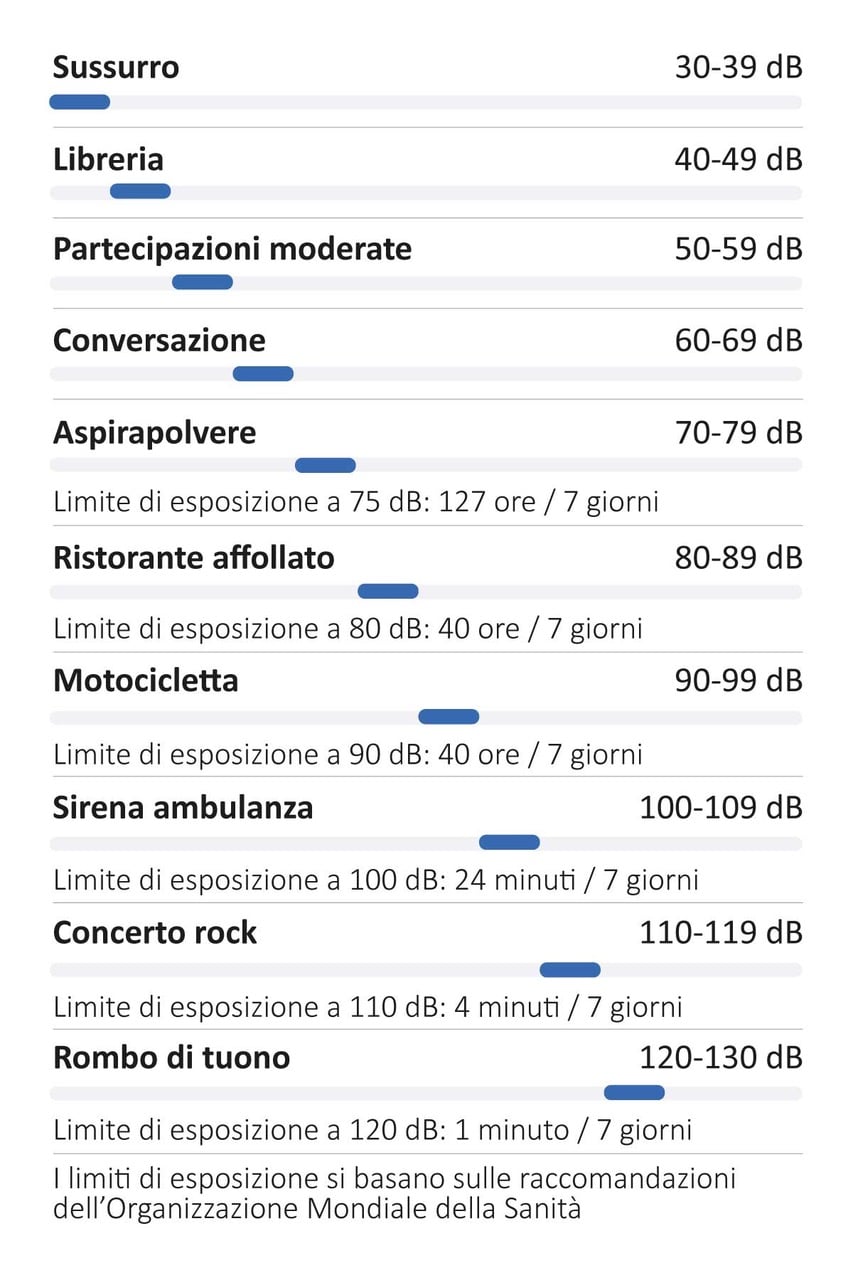Click the Concerto rock blue bar
The width and height of the screenshot is (853, 1280).
570,969
